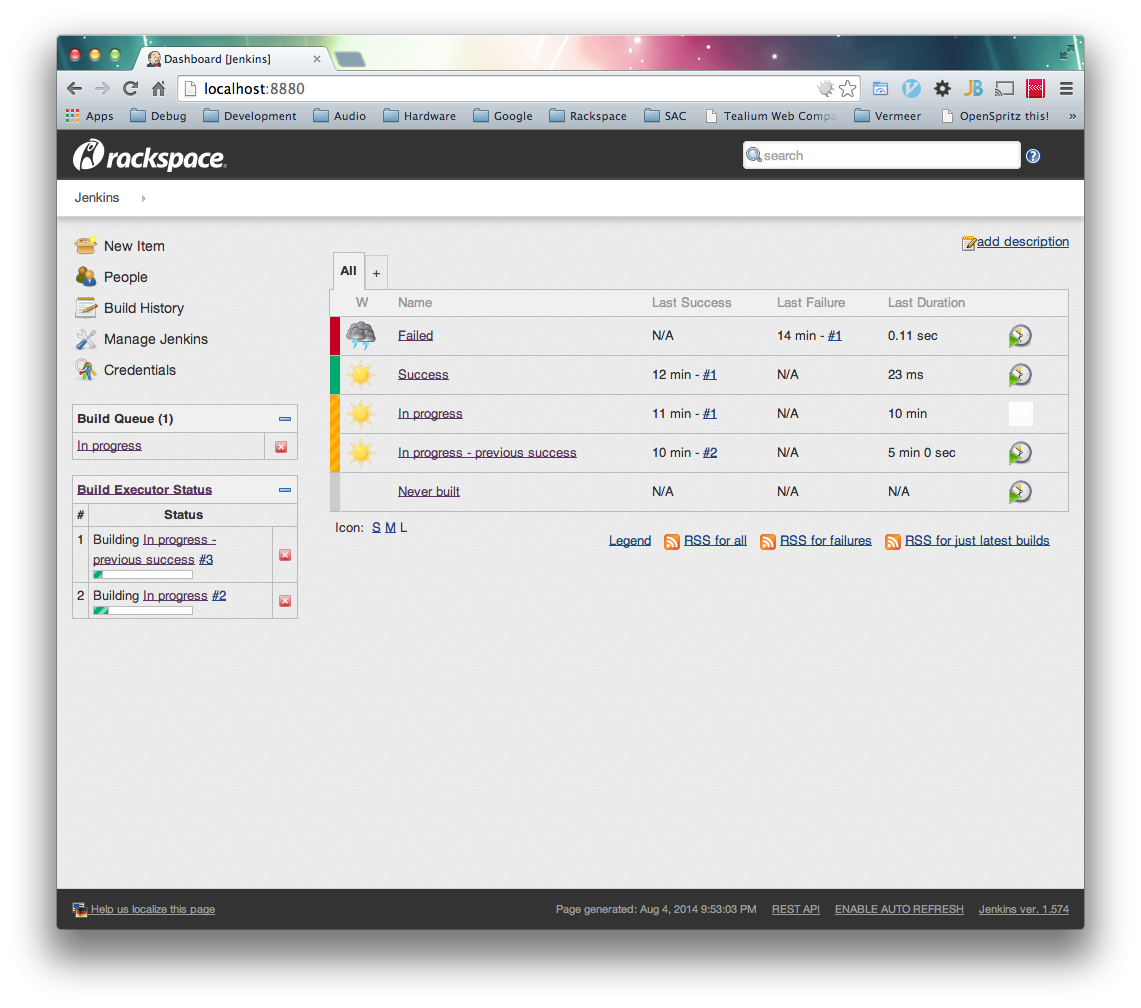
Task: Go to browser home page
Action: tap(159, 89)
